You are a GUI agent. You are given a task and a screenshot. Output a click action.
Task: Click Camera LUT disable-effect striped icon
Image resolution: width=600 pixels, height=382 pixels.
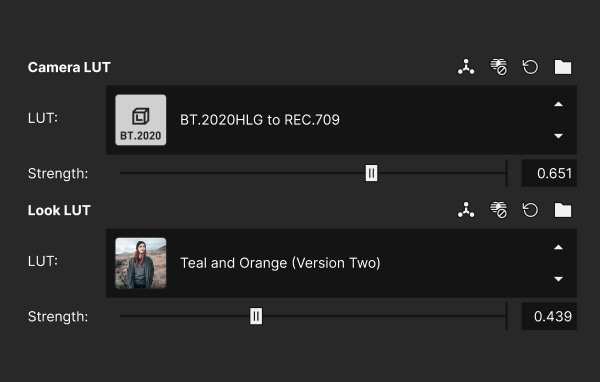pyautogui.click(x=499, y=67)
